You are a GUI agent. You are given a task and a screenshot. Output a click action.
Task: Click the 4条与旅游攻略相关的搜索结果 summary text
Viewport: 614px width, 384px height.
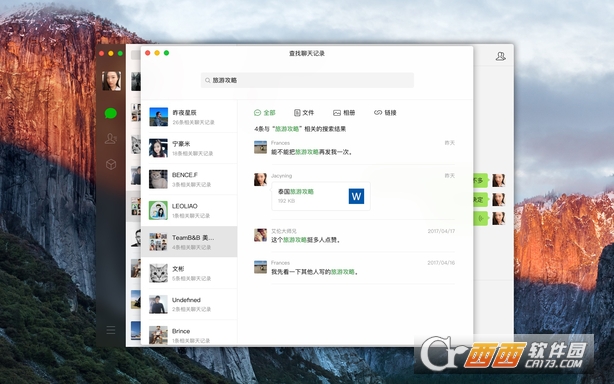point(300,129)
